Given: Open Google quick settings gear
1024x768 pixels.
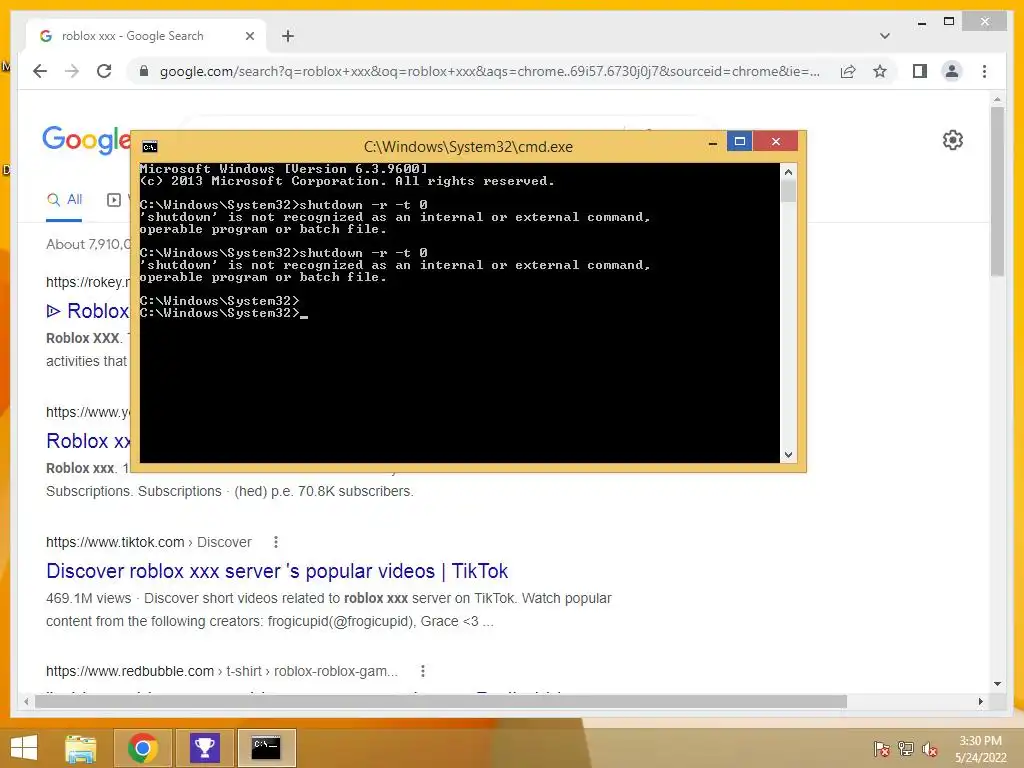Looking at the screenshot, I should pos(953,140).
